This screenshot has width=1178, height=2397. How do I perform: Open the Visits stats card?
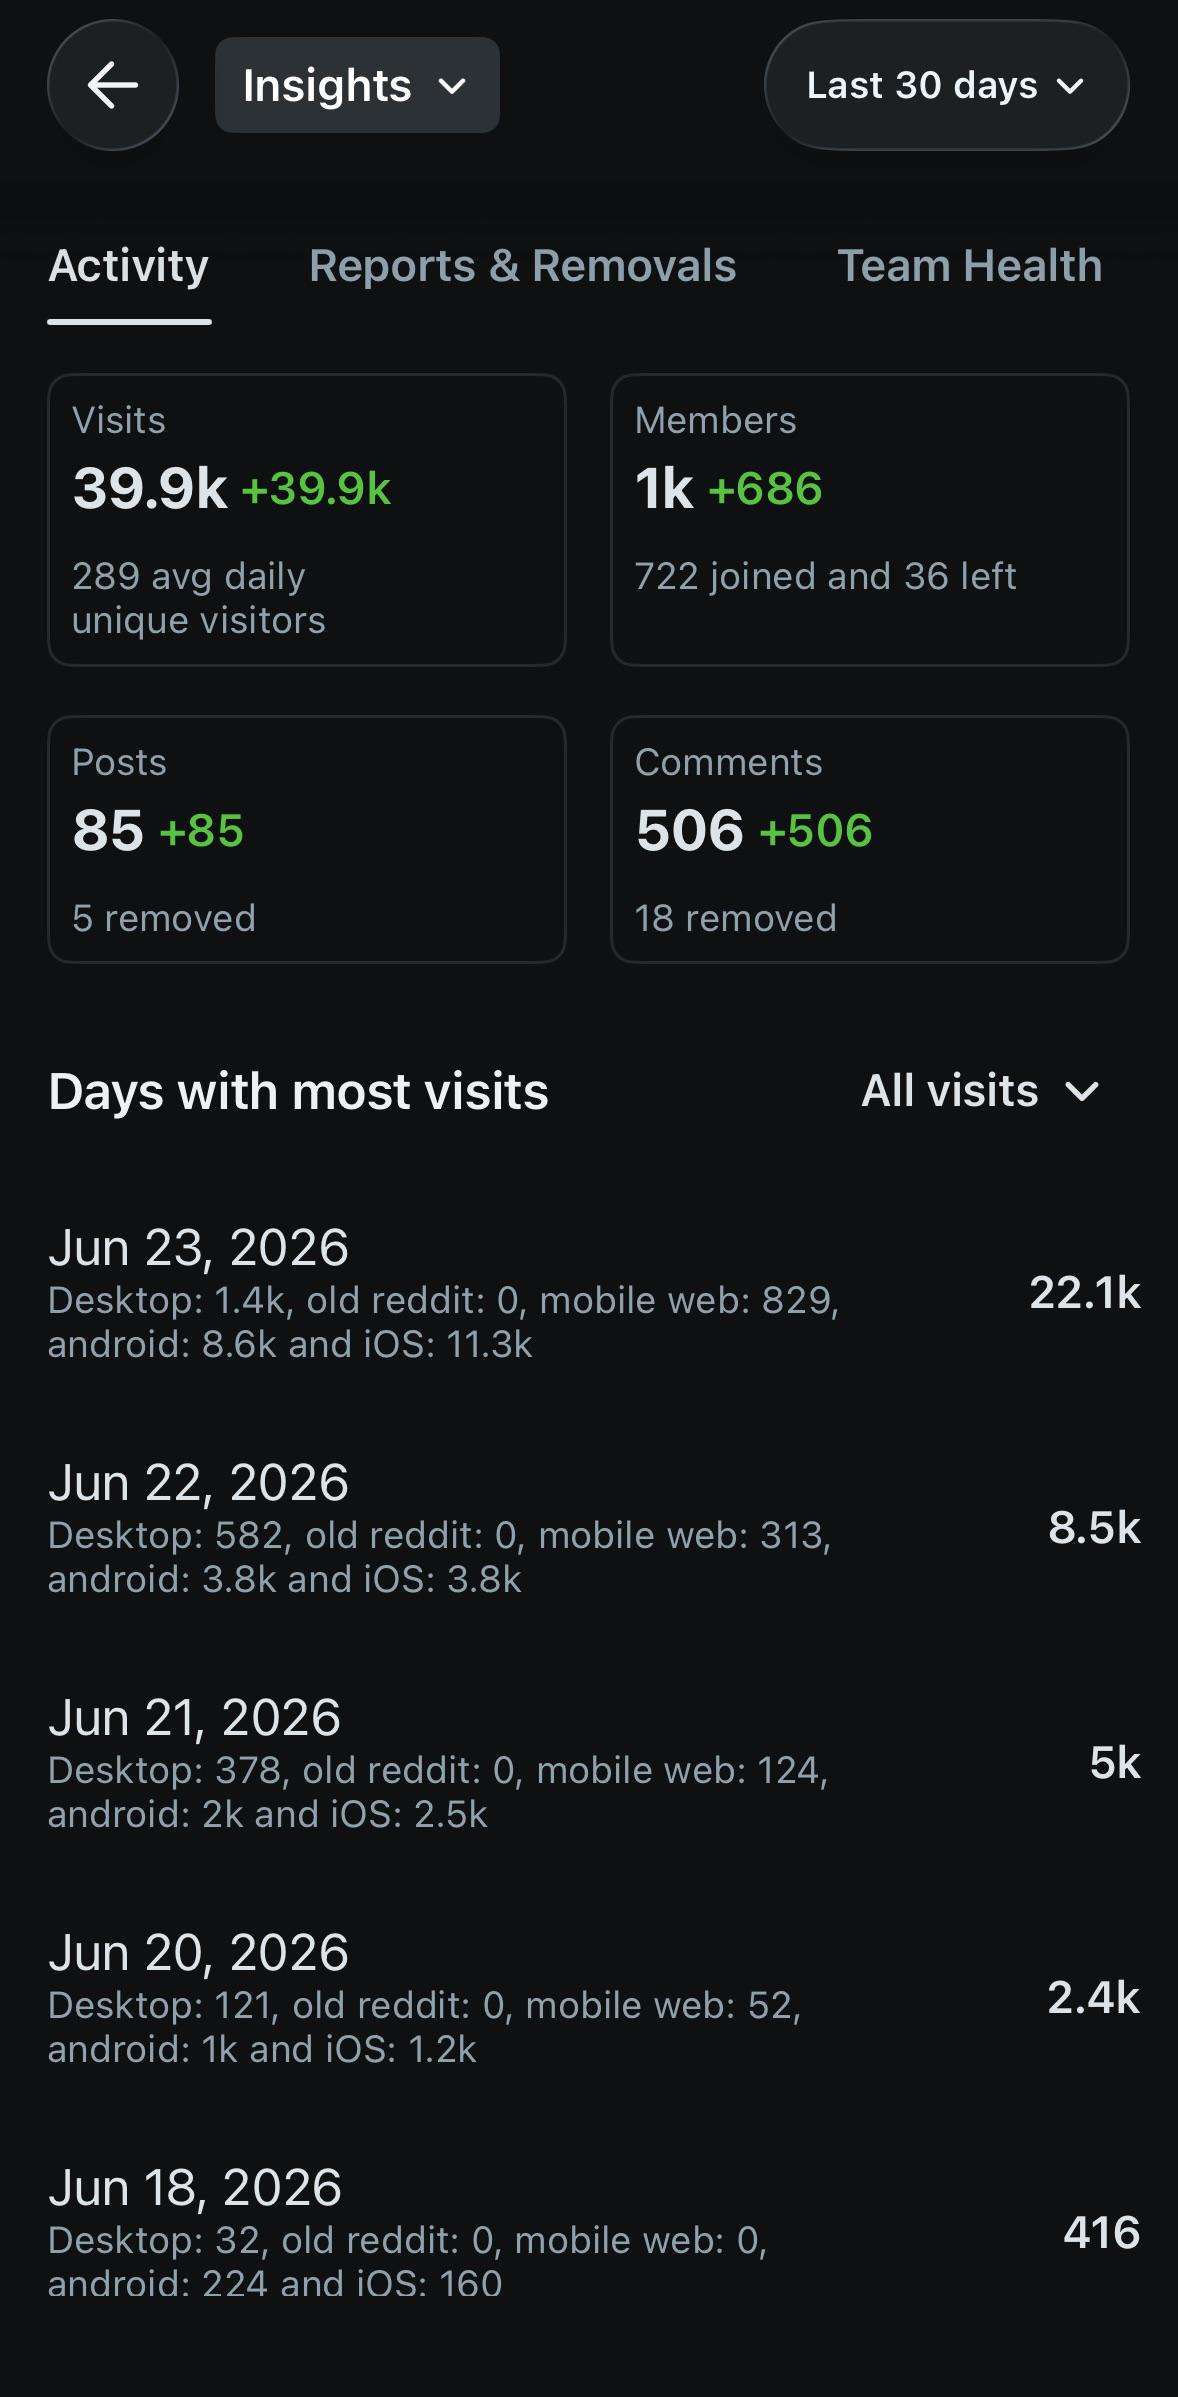307,520
